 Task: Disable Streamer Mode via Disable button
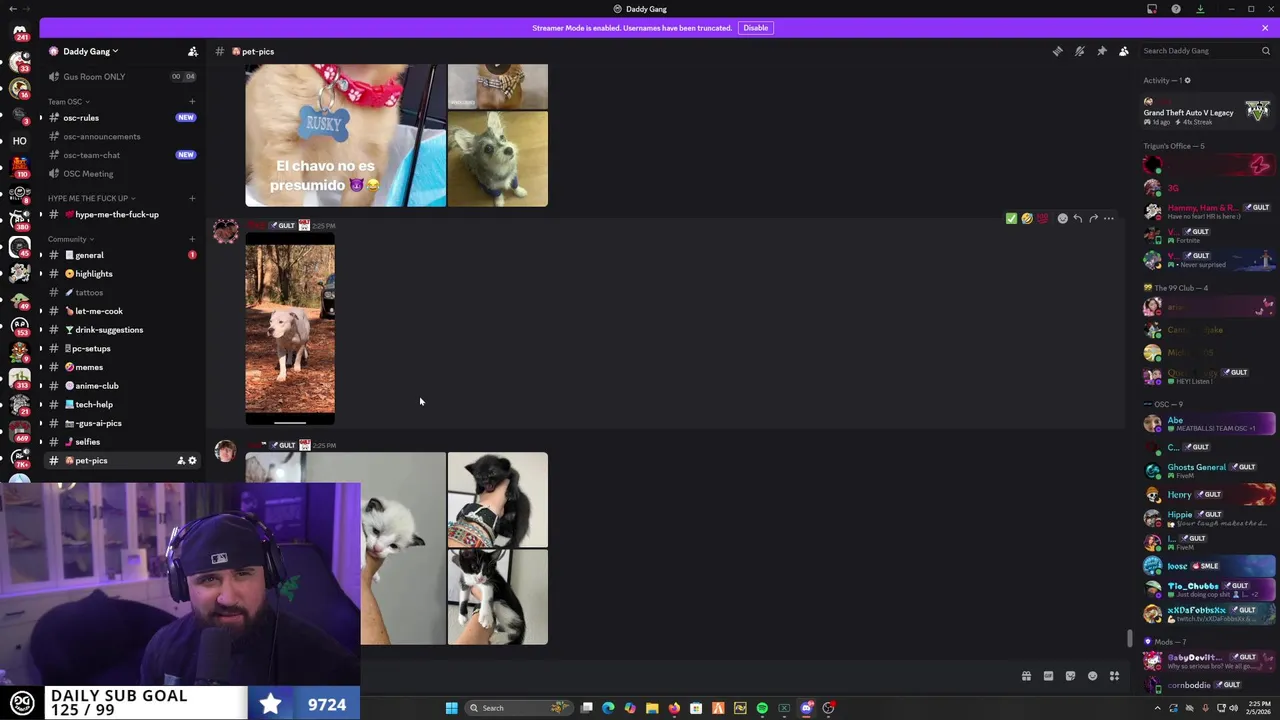click(756, 28)
